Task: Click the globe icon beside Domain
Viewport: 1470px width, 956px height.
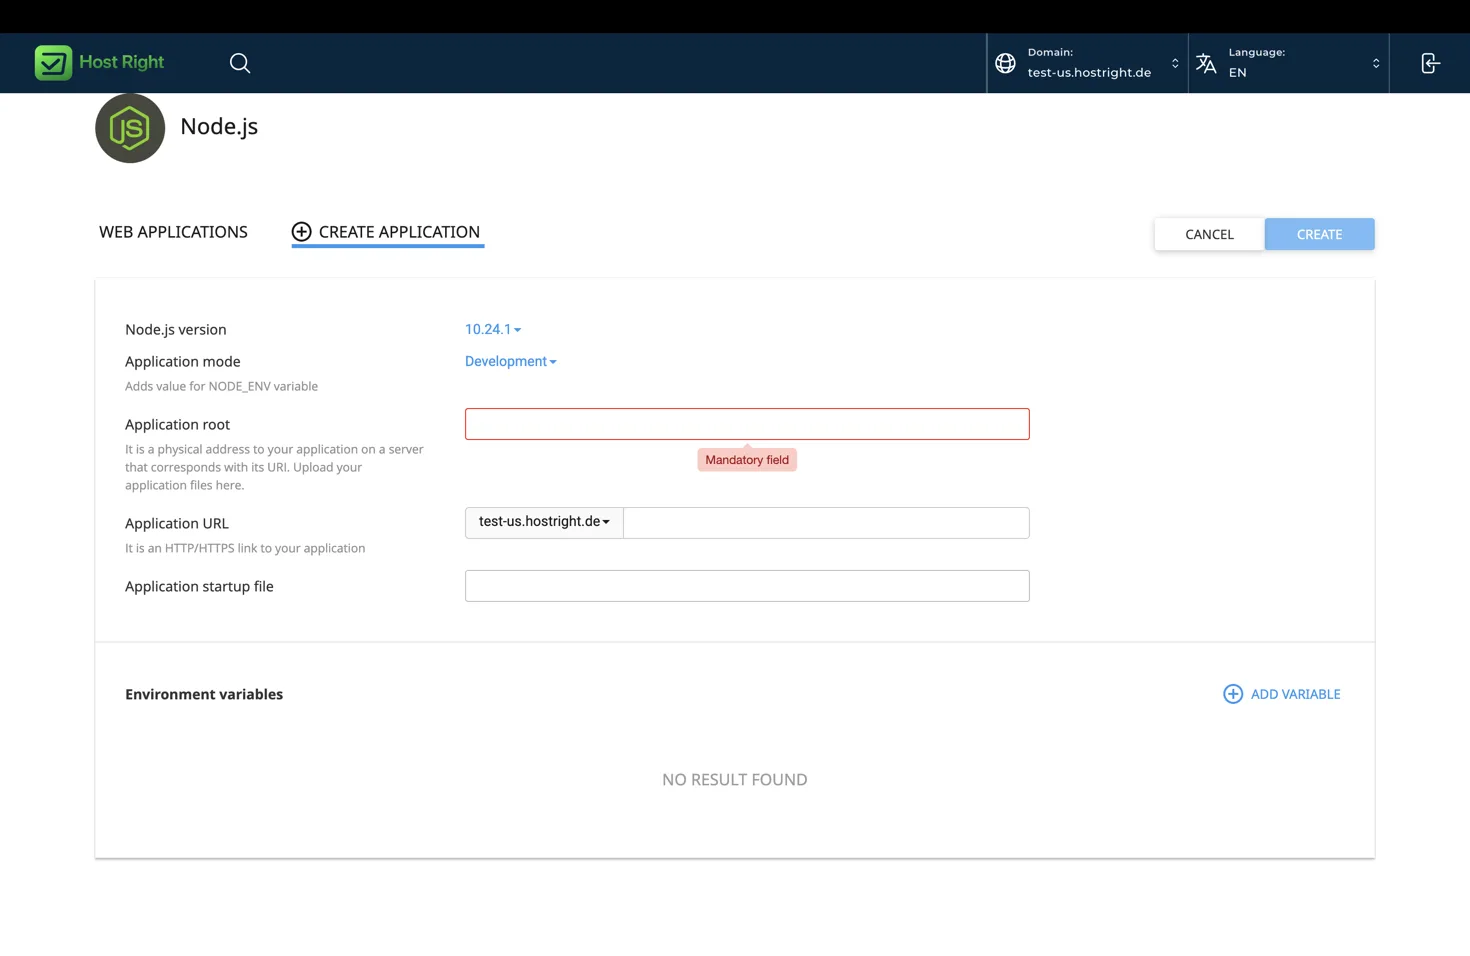Action: pos(1006,63)
